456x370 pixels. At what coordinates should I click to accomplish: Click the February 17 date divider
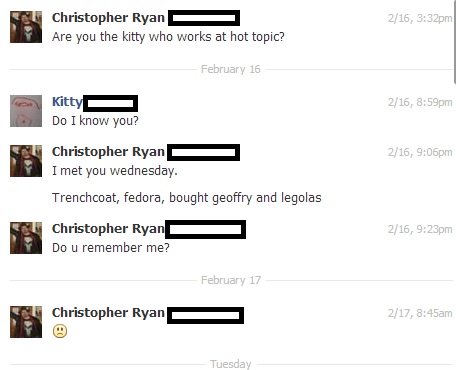coord(231,280)
